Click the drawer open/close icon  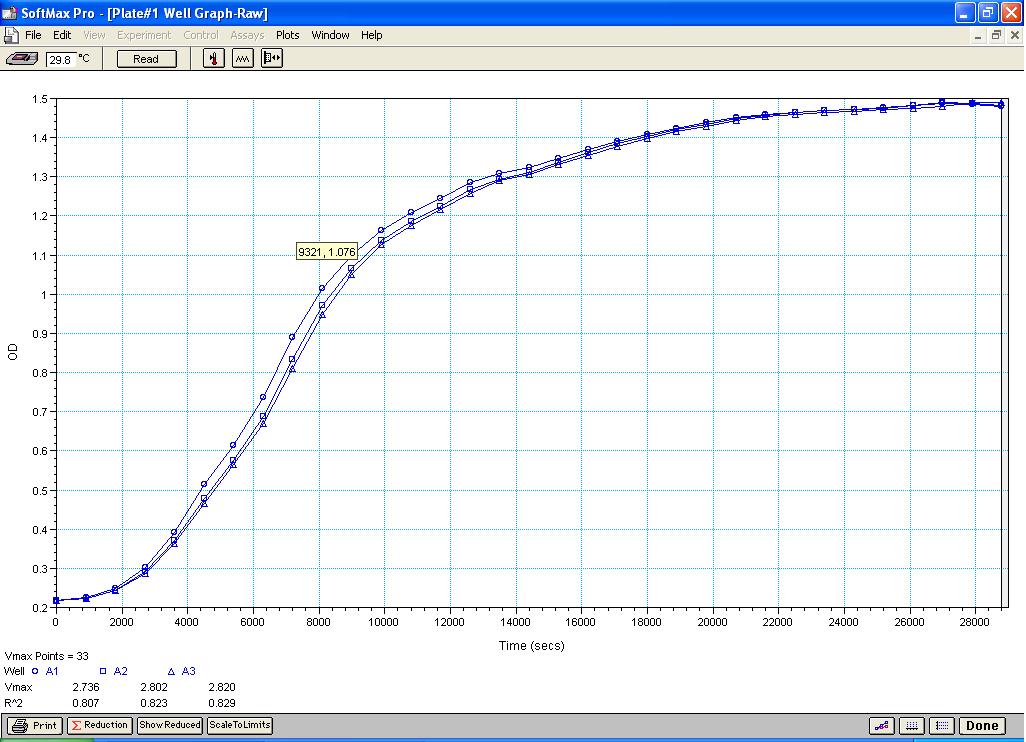click(272, 59)
